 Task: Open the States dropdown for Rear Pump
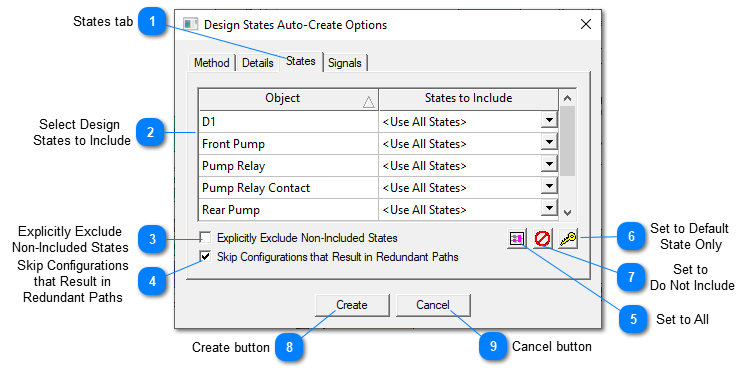[x=549, y=209]
